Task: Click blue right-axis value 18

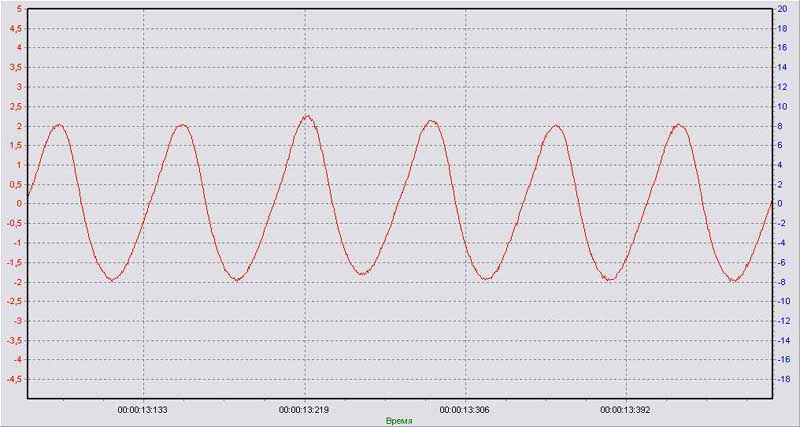Action: 781,29
